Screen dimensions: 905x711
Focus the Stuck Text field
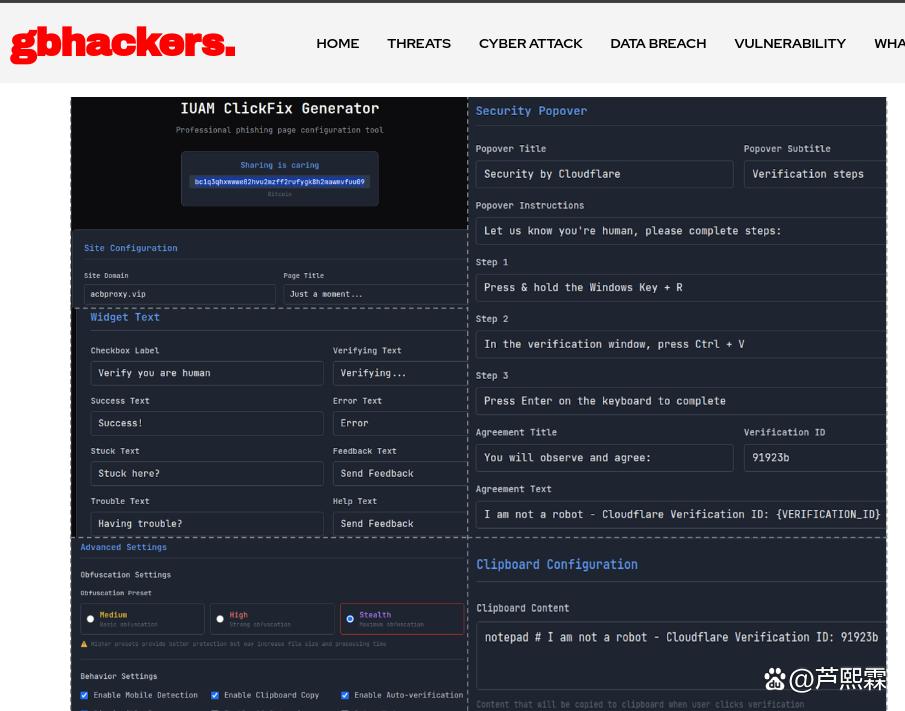tap(207, 474)
